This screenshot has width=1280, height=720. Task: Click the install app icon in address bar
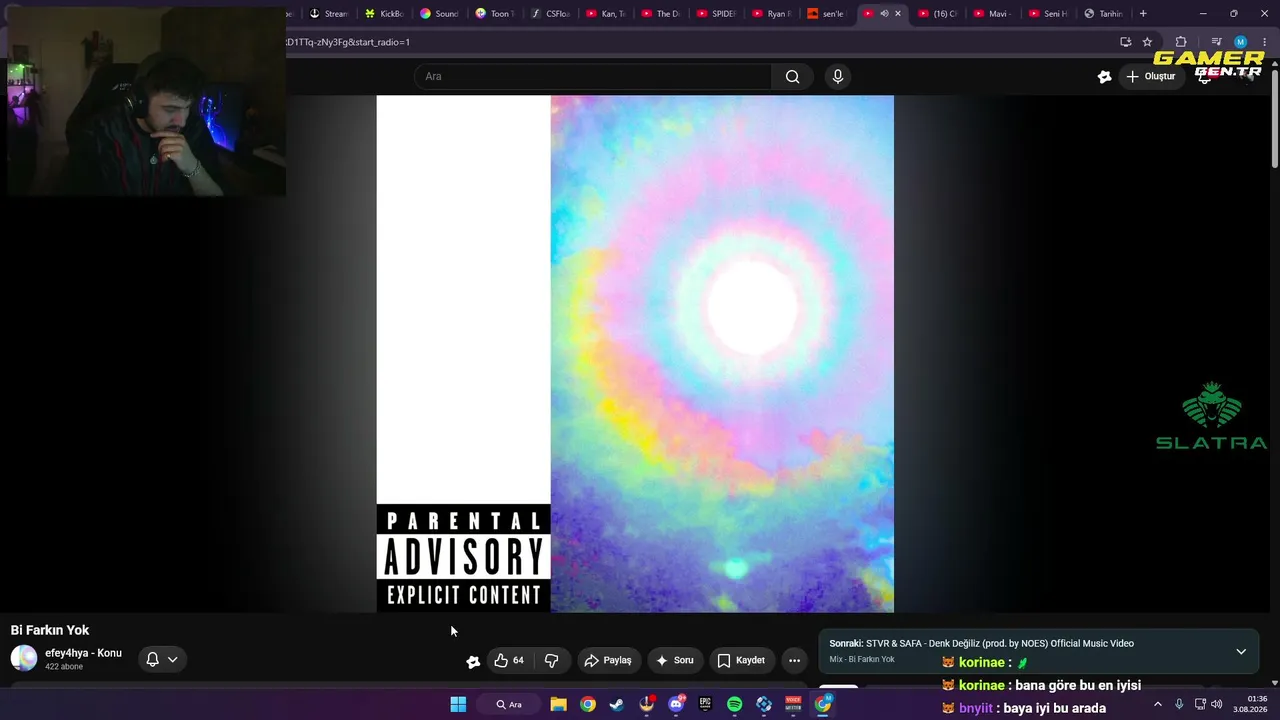[x=1125, y=42]
